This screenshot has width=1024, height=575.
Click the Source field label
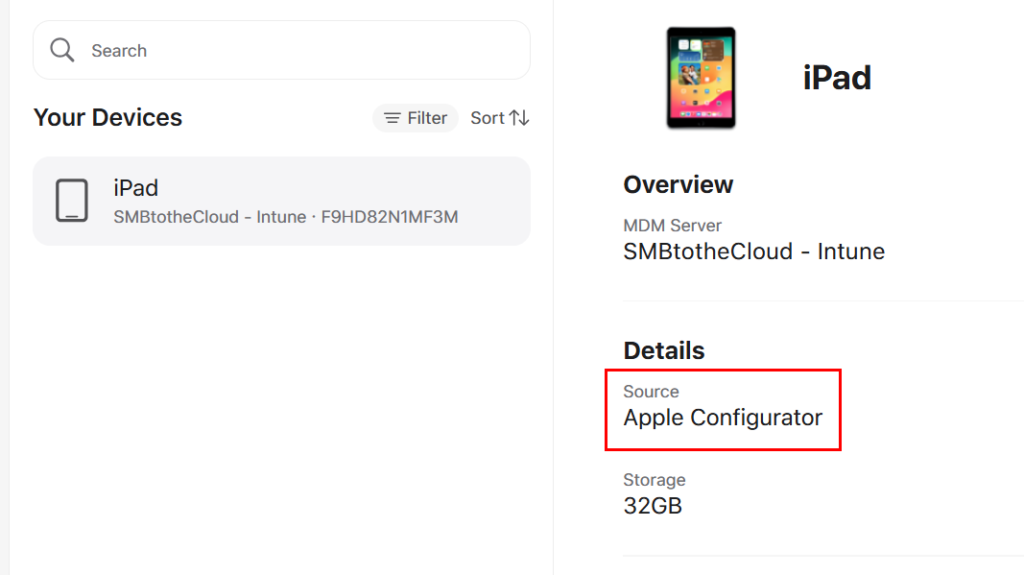[x=651, y=392]
